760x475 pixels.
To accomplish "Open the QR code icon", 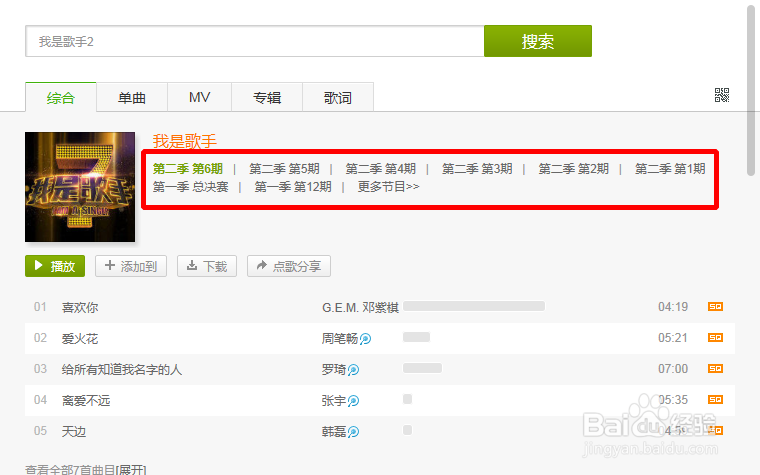I will tap(722, 95).
